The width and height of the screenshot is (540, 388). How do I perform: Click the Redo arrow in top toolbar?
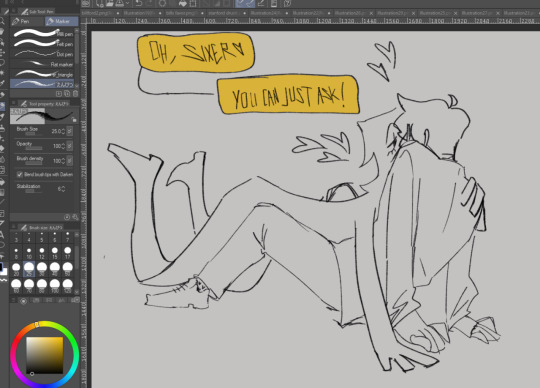[150, 3]
